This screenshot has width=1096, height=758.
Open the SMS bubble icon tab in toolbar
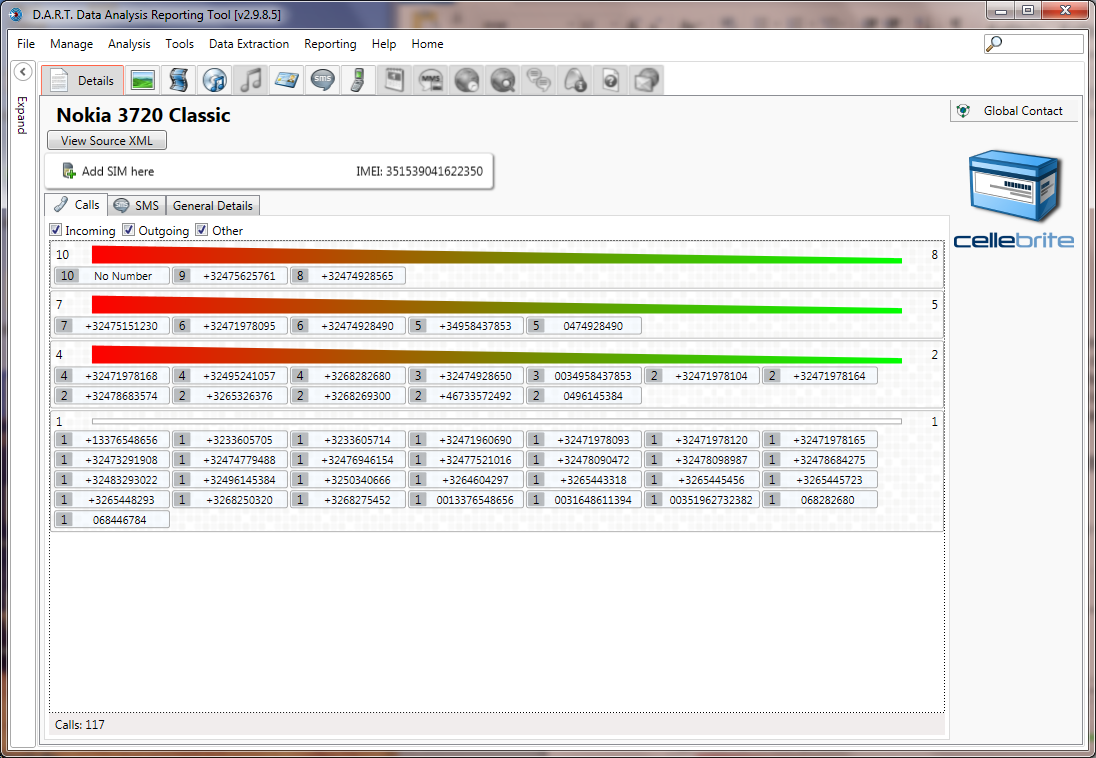point(322,80)
